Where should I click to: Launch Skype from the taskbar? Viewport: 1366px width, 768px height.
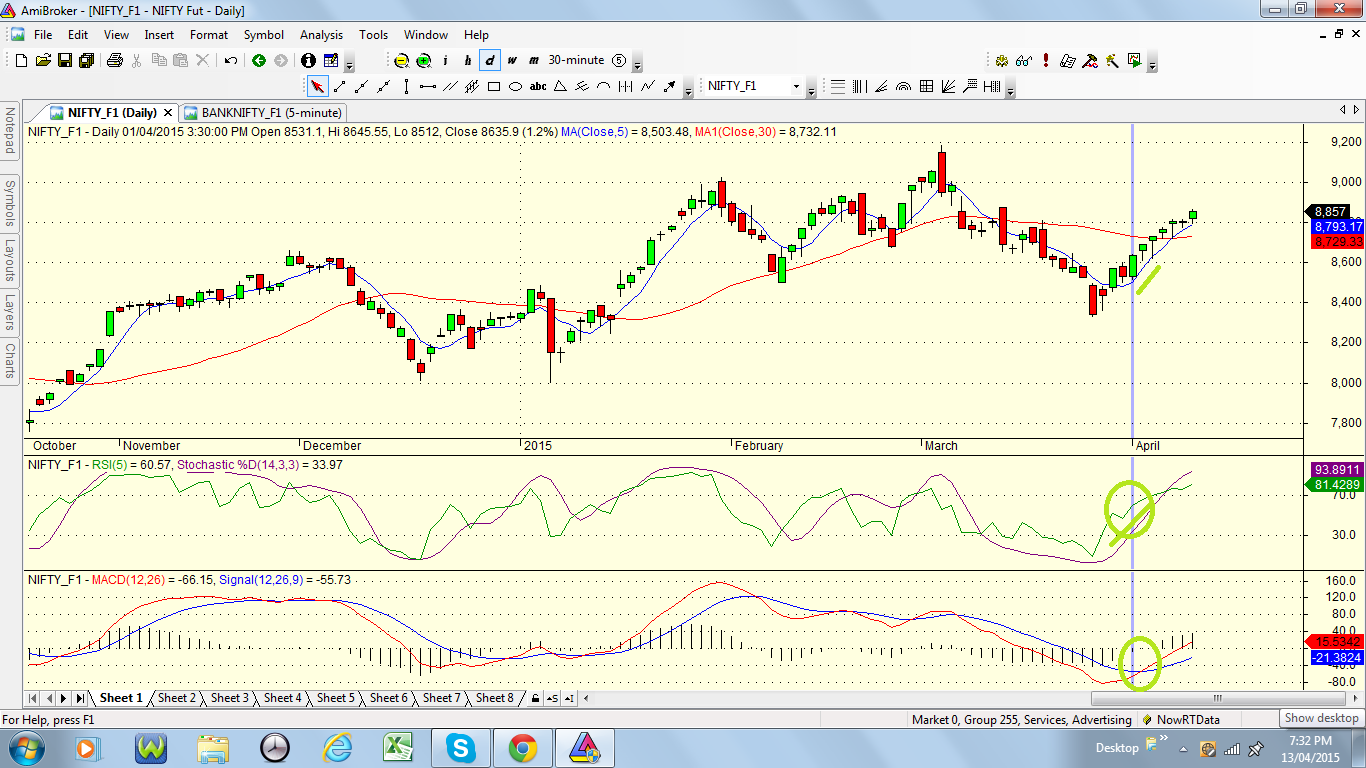[460, 747]
